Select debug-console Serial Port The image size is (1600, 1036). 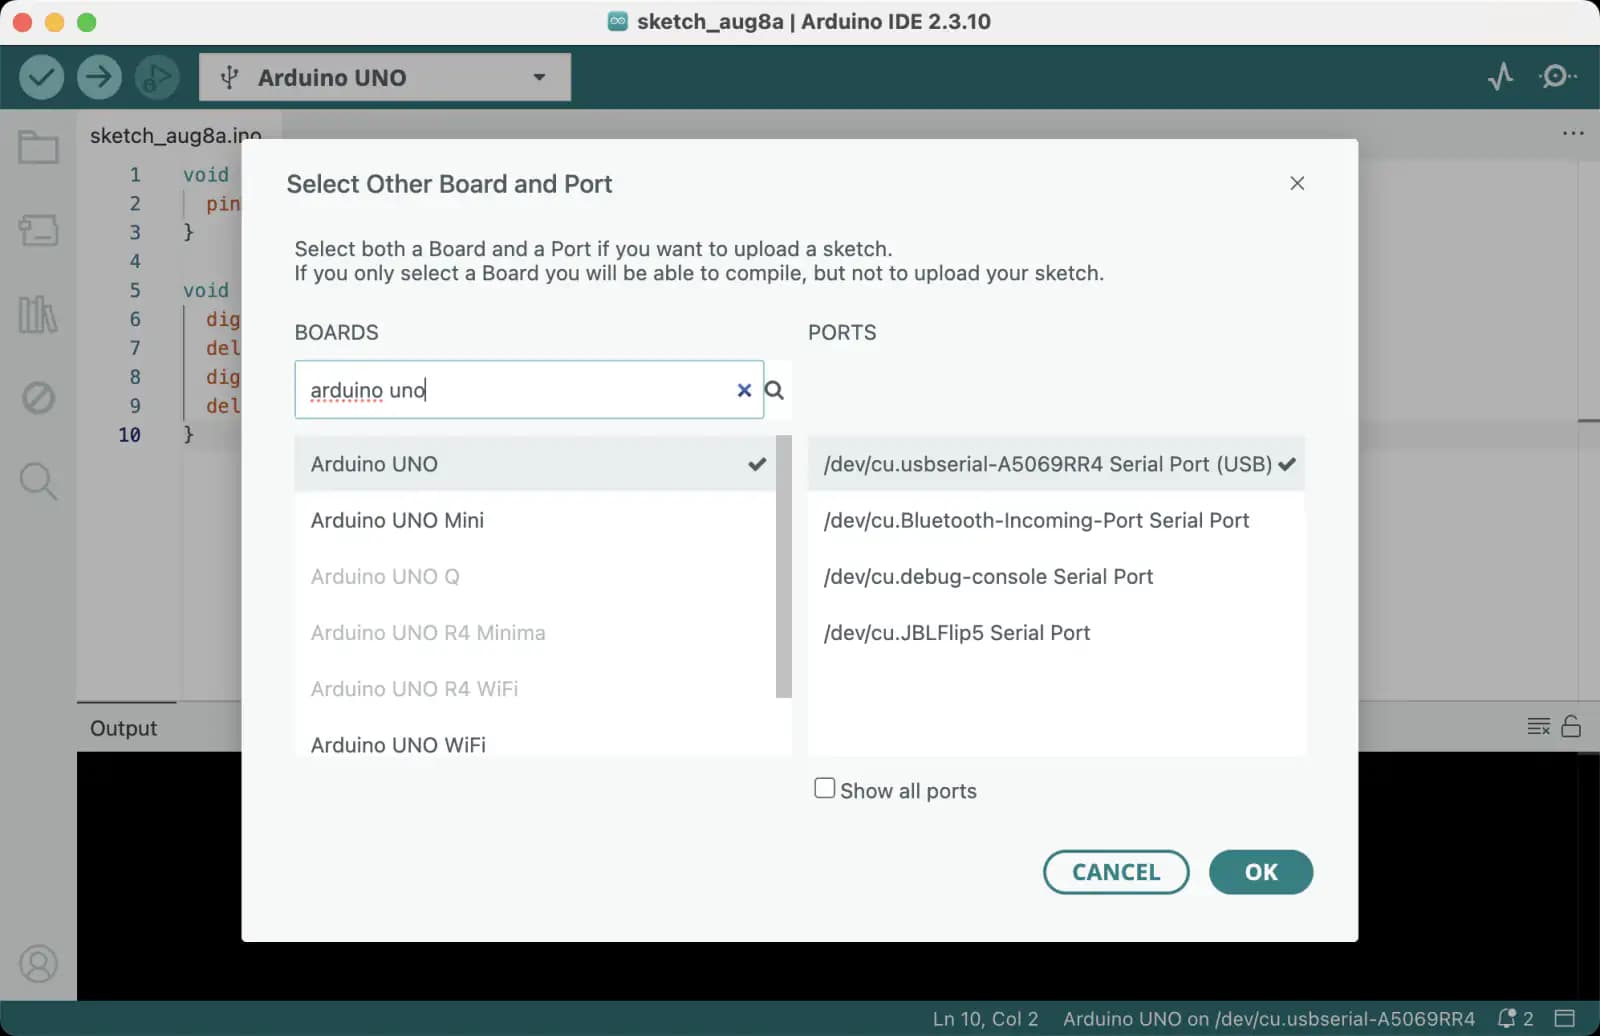click(1056, 576)
